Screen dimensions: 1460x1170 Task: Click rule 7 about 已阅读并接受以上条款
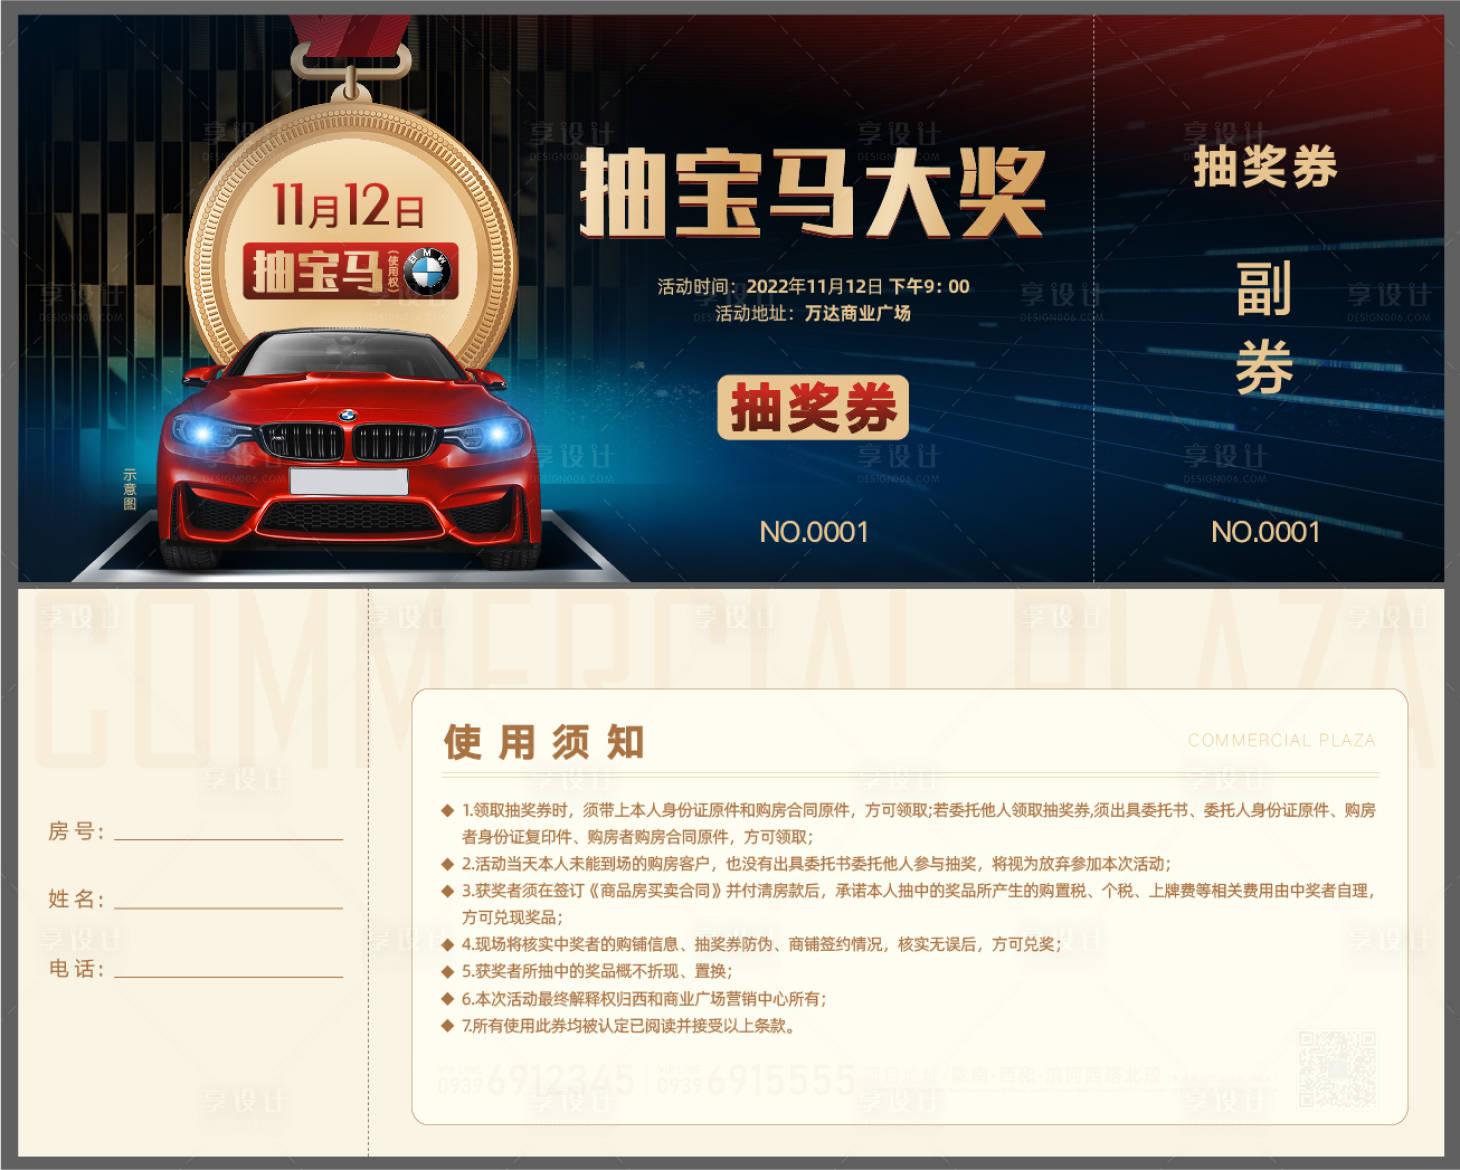[619, 1025]
